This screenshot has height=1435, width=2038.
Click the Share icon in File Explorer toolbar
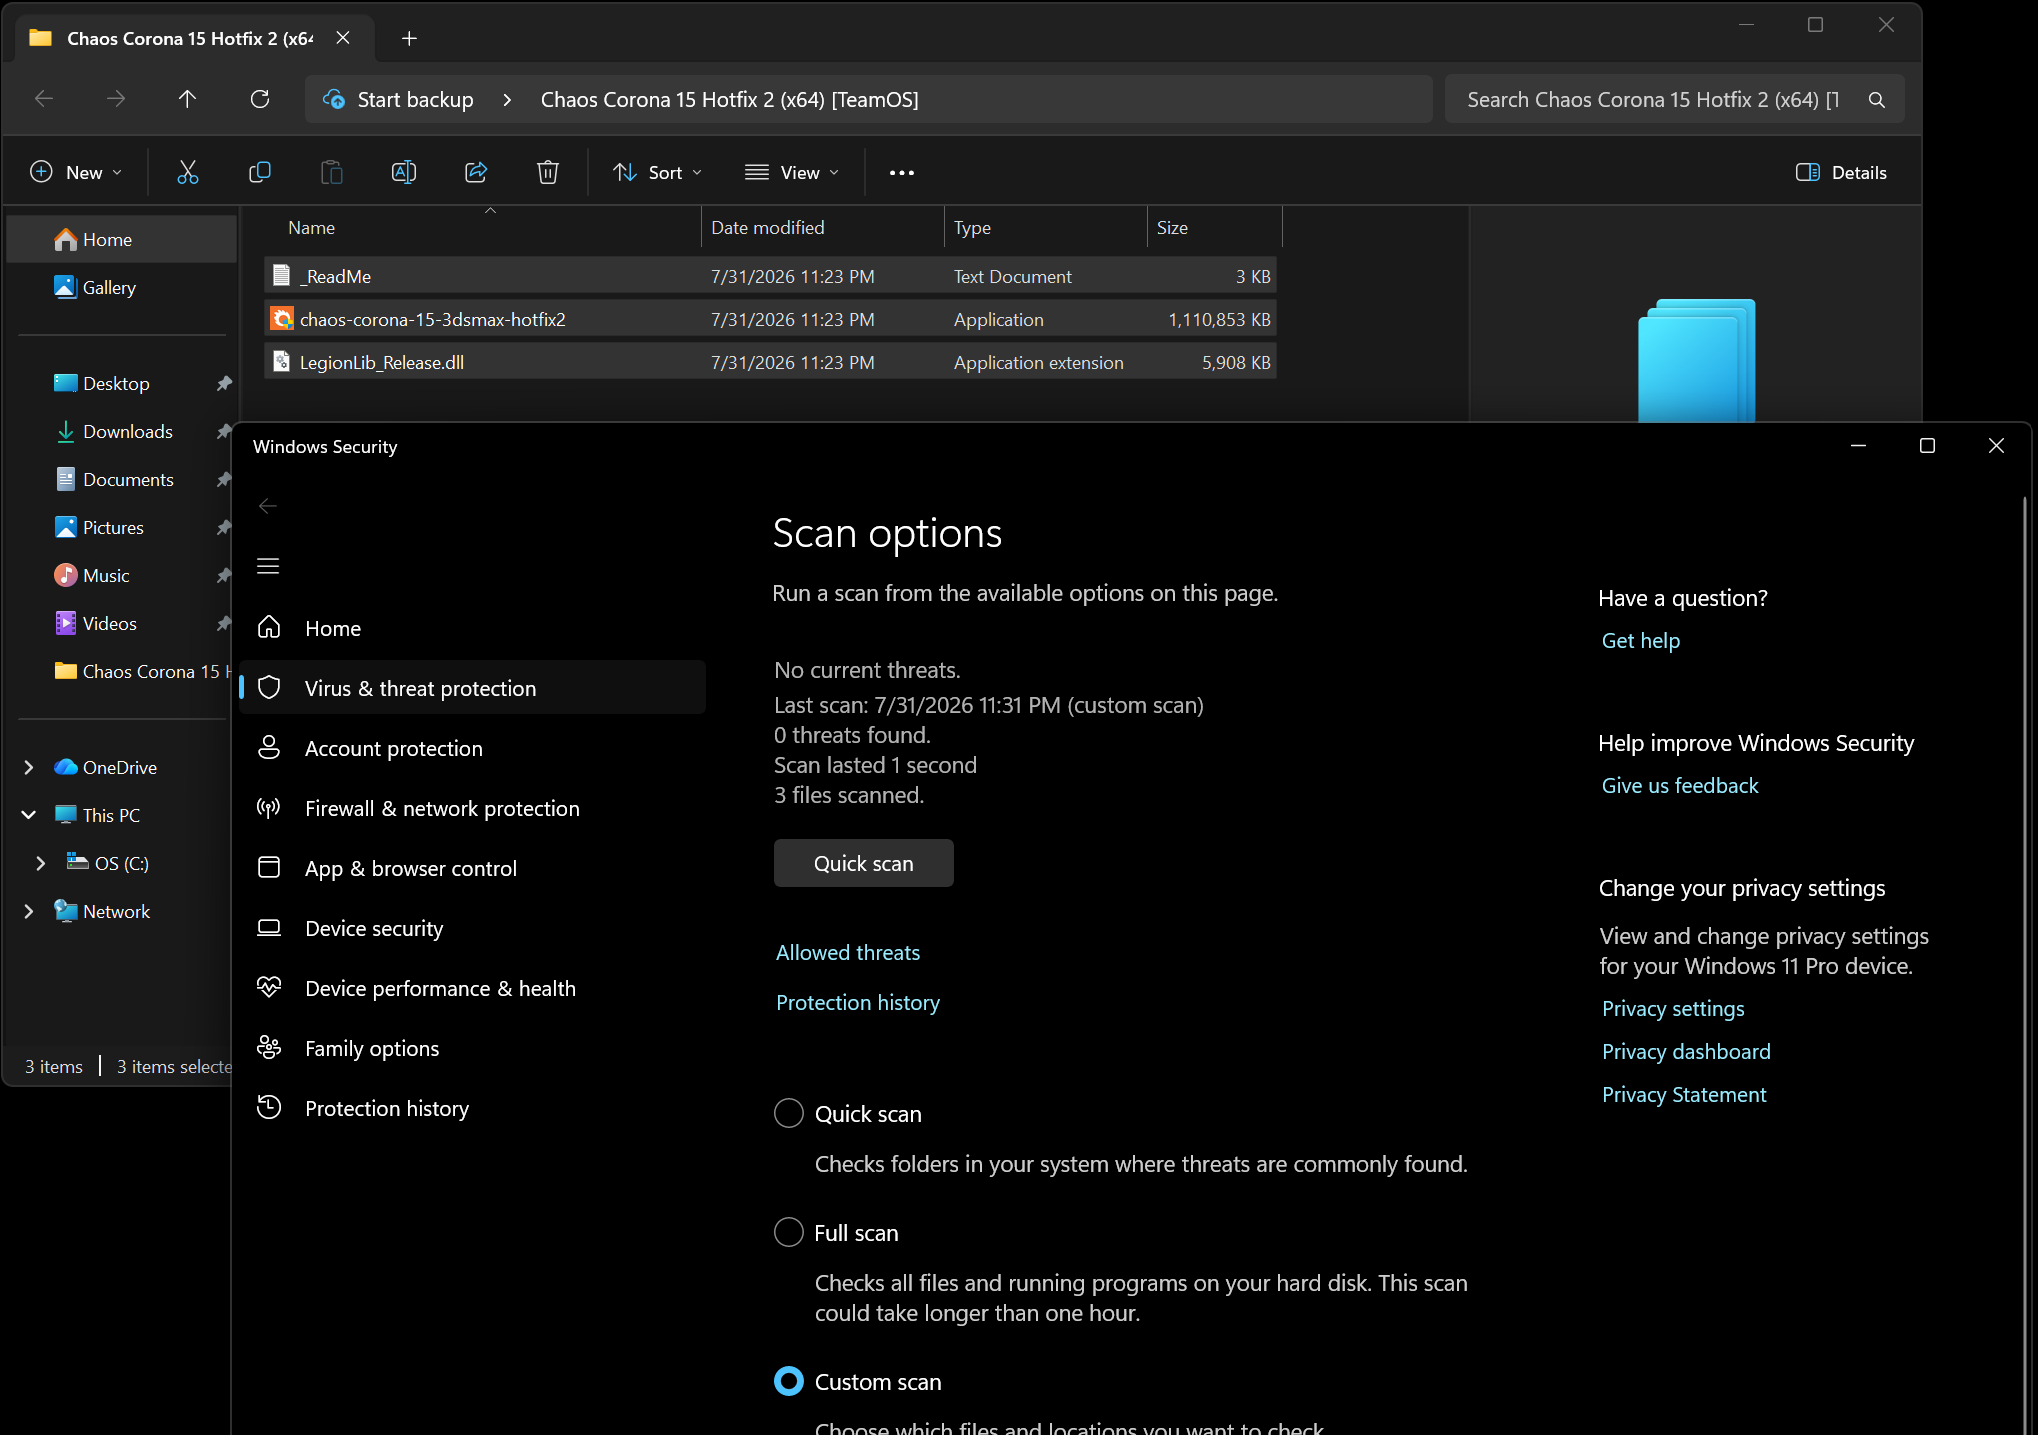(476, 172)
